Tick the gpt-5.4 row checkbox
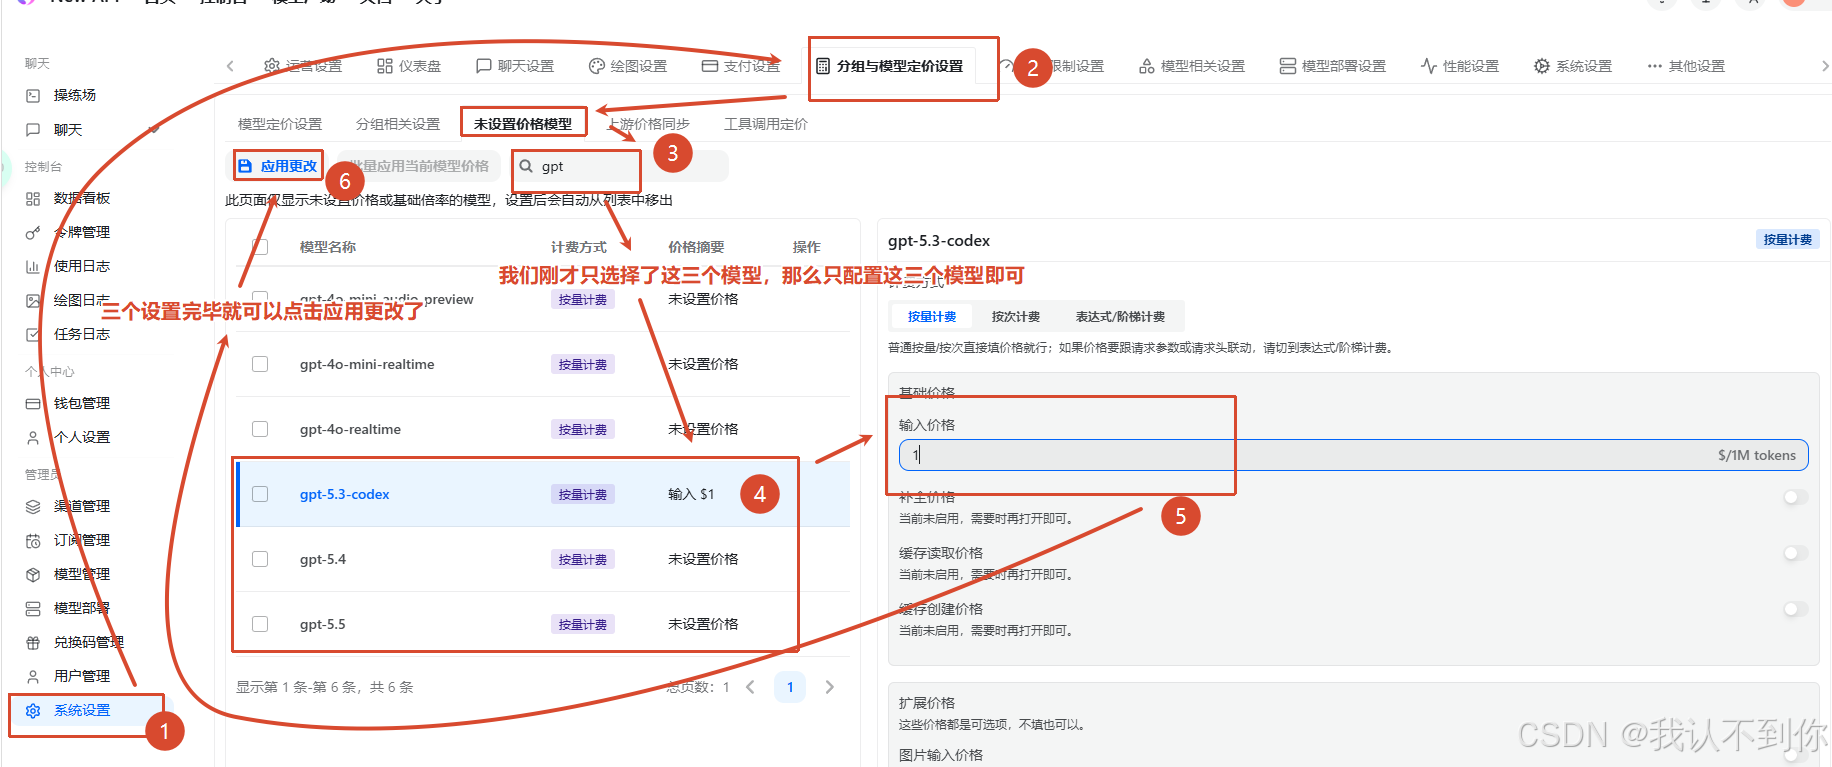 tap(260, 559)
